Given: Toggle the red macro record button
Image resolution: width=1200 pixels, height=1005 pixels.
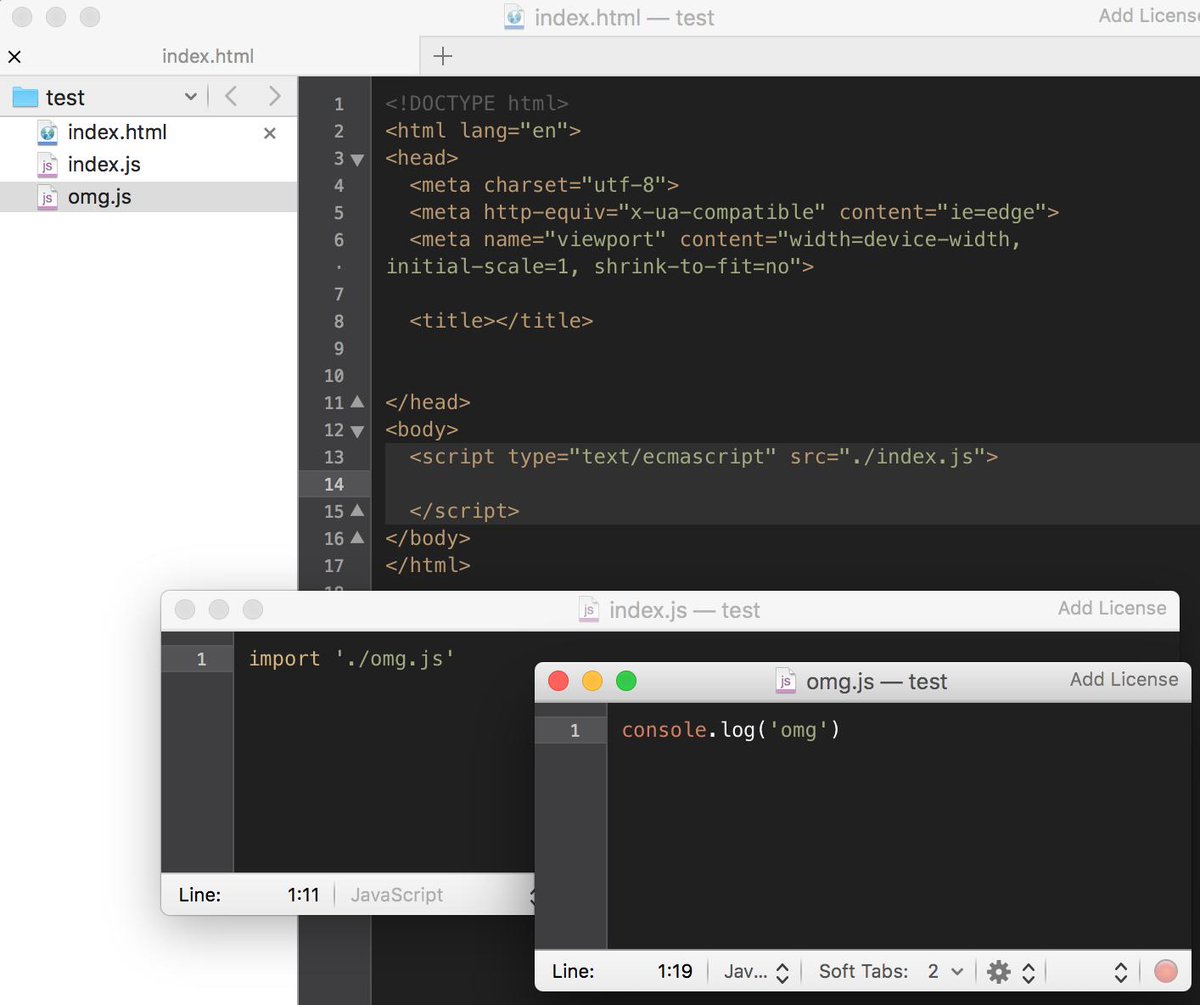Looking at the screenshot, I should [x=1165, y=971].
